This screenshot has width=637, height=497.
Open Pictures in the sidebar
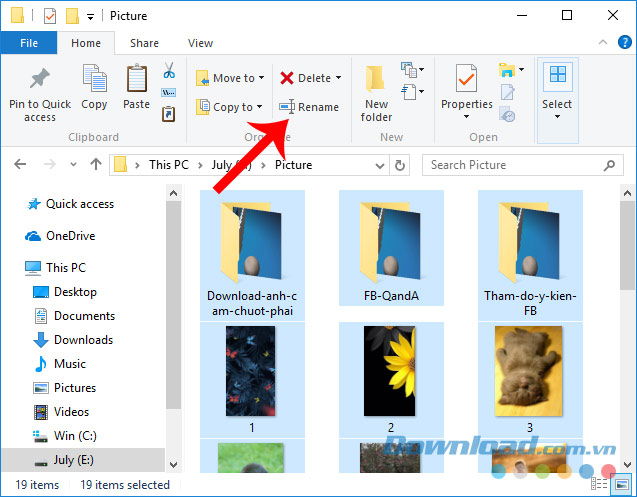pos(65,388)
